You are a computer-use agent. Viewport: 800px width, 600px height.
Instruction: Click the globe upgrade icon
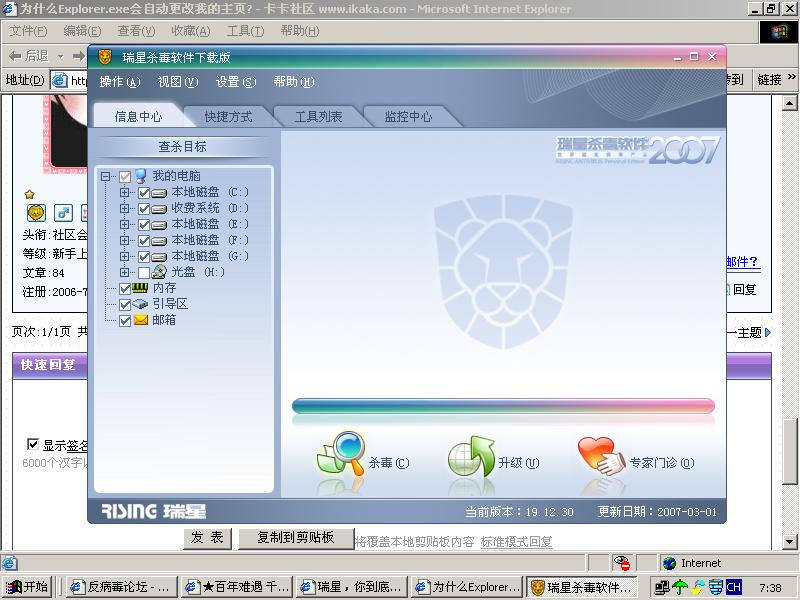coord(471,457)
